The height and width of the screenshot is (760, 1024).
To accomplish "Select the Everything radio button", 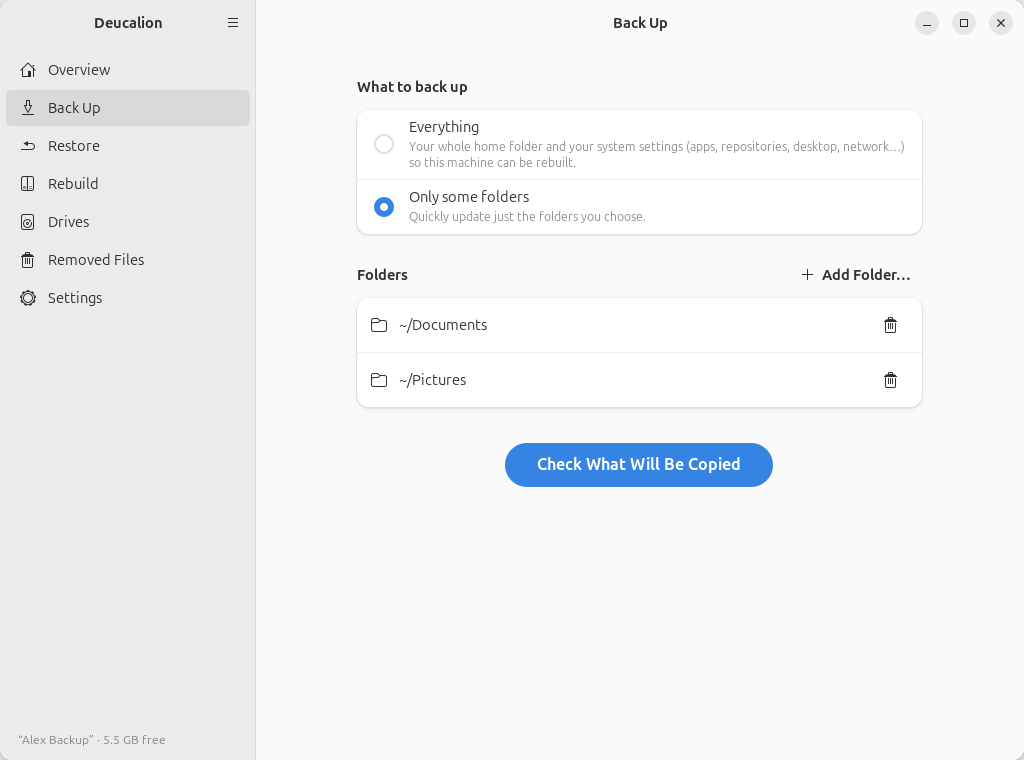I will pos(384,144).
